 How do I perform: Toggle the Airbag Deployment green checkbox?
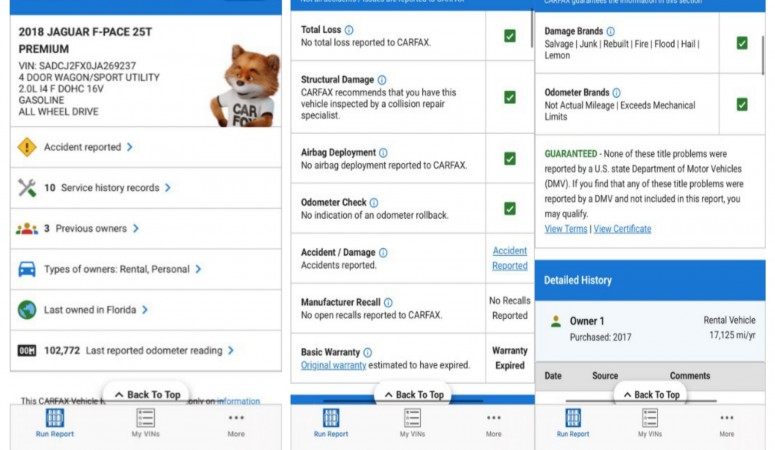click(x=510, y=159)
